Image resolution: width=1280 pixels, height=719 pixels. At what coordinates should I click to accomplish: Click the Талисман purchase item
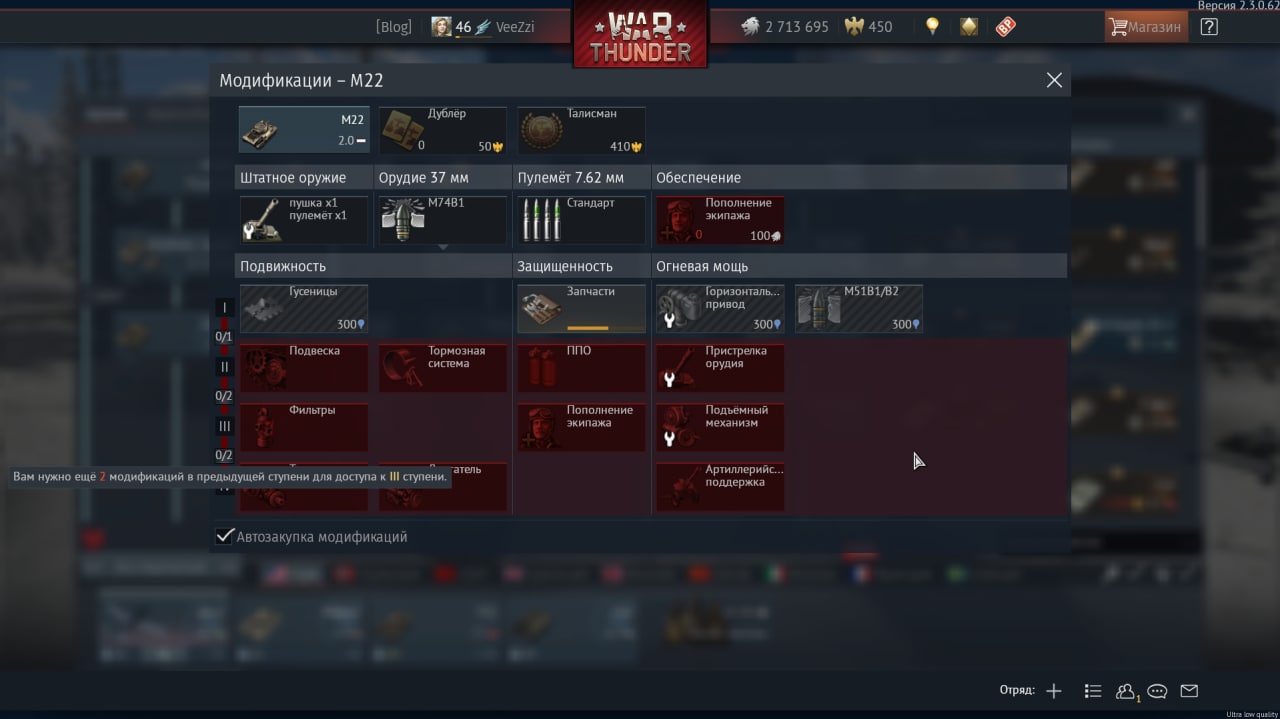[x=581, y=130]
